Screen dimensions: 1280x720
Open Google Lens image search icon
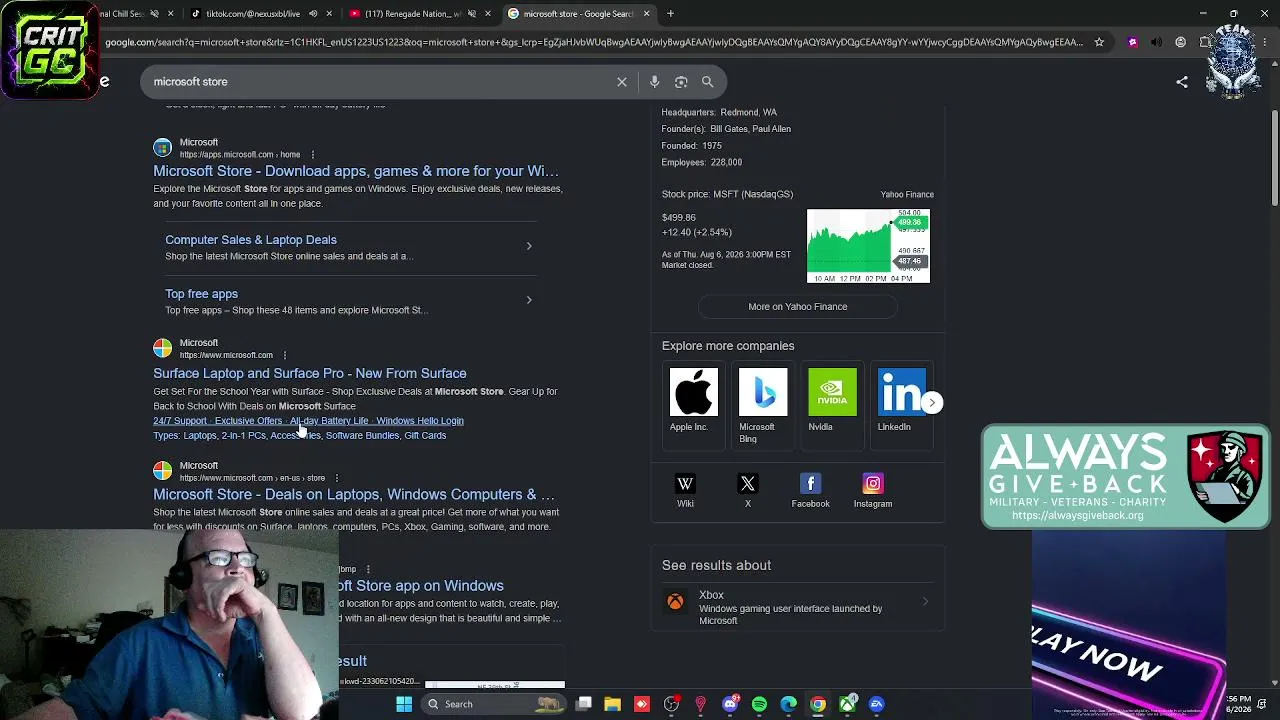coord(681,82)
